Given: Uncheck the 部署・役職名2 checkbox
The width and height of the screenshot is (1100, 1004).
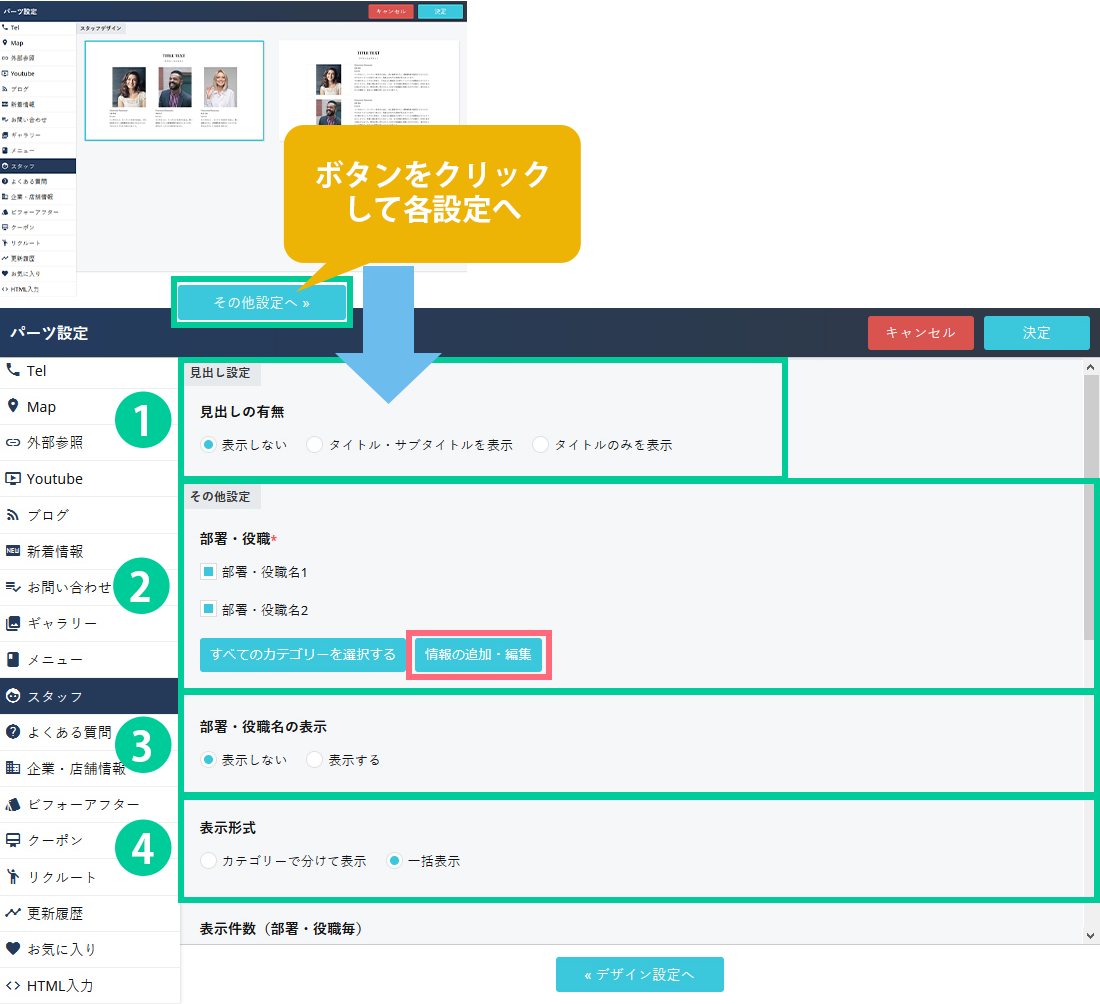Looking at the screenshot, I should click(209, 609).
